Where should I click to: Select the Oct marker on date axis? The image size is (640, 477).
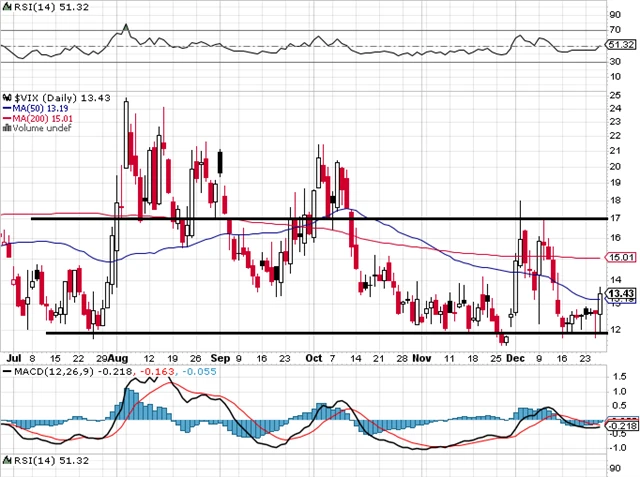313,356
